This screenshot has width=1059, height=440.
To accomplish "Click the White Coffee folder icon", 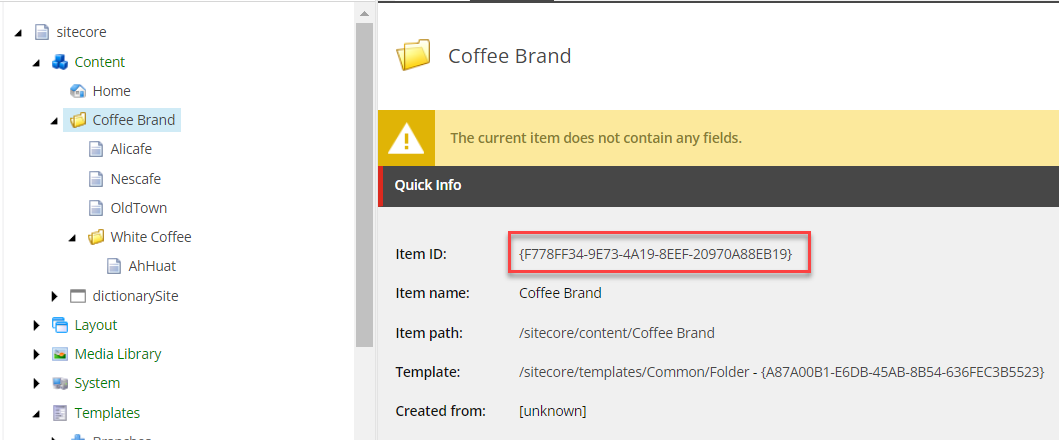I will [97, 237].
